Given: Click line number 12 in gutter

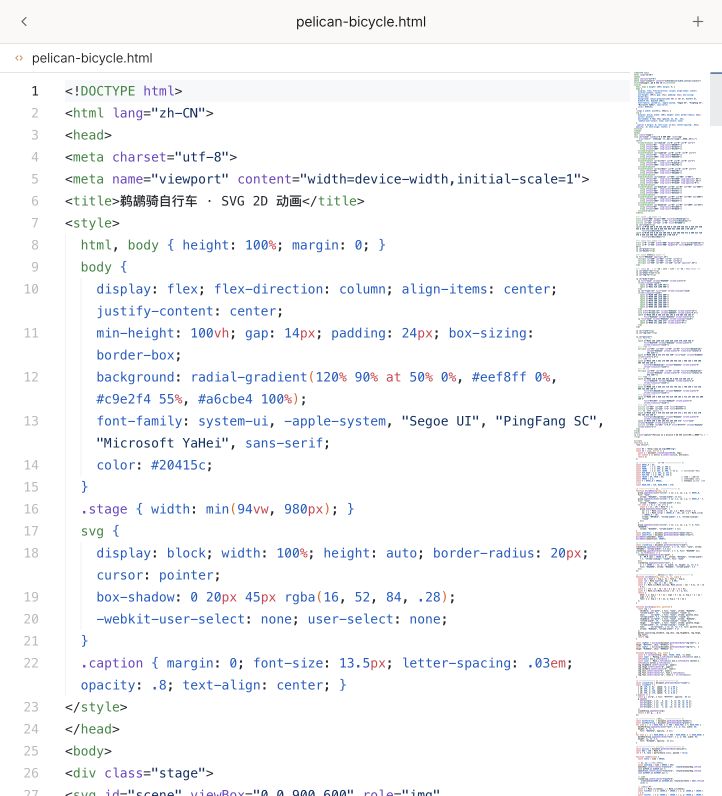Looking at the screenshot, I should (x=31, y=377).
